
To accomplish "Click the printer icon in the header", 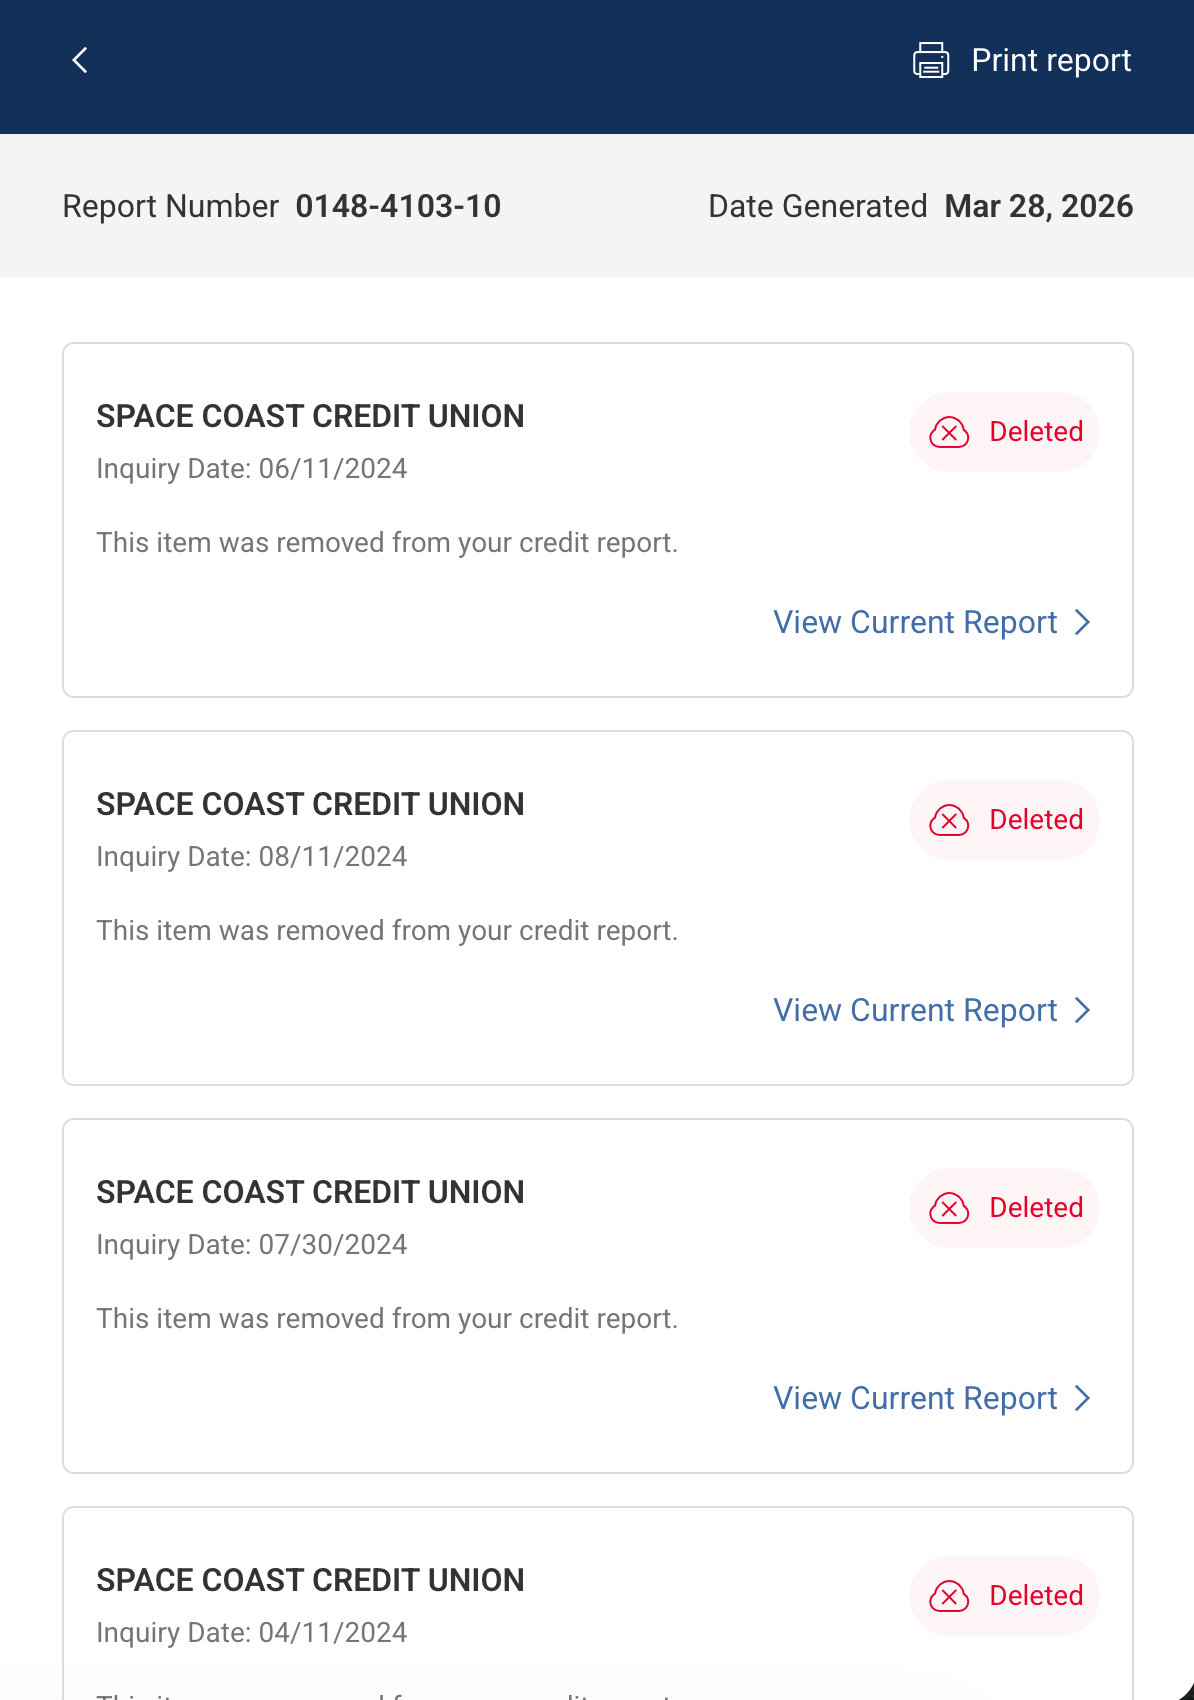I will point(931,60).
